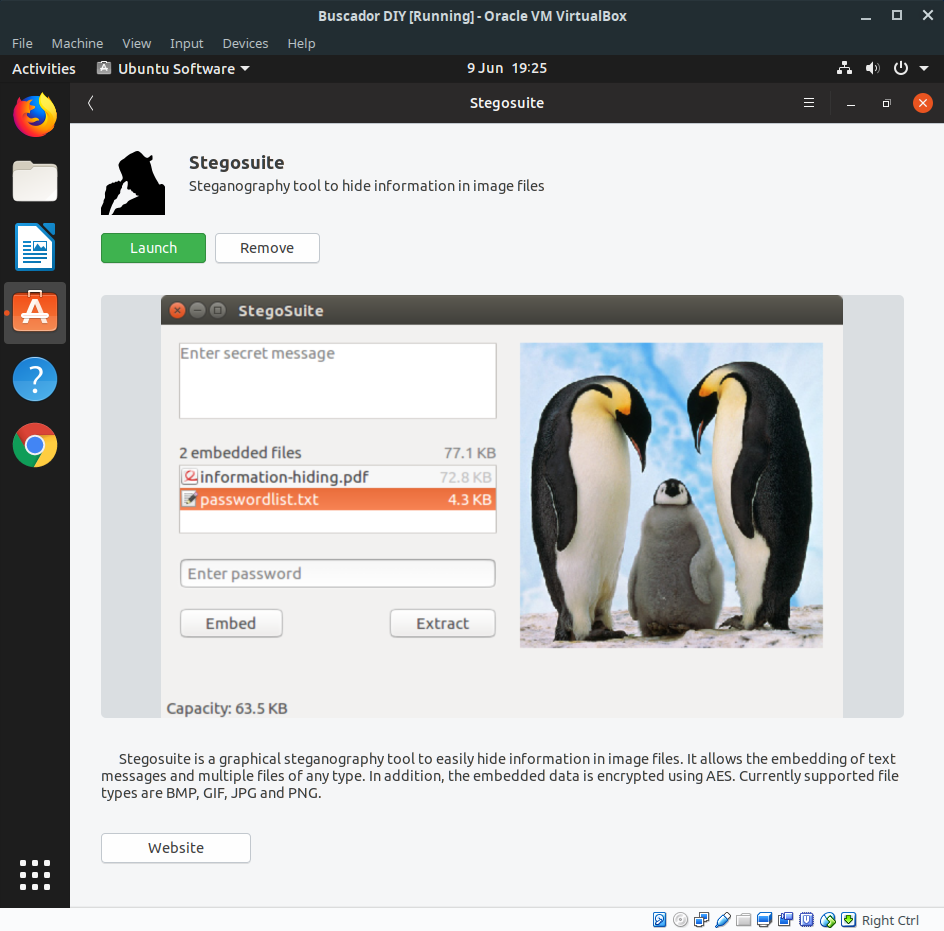Go back with the header chevron
Screen dimensions: 944x931
coord(90,103)
